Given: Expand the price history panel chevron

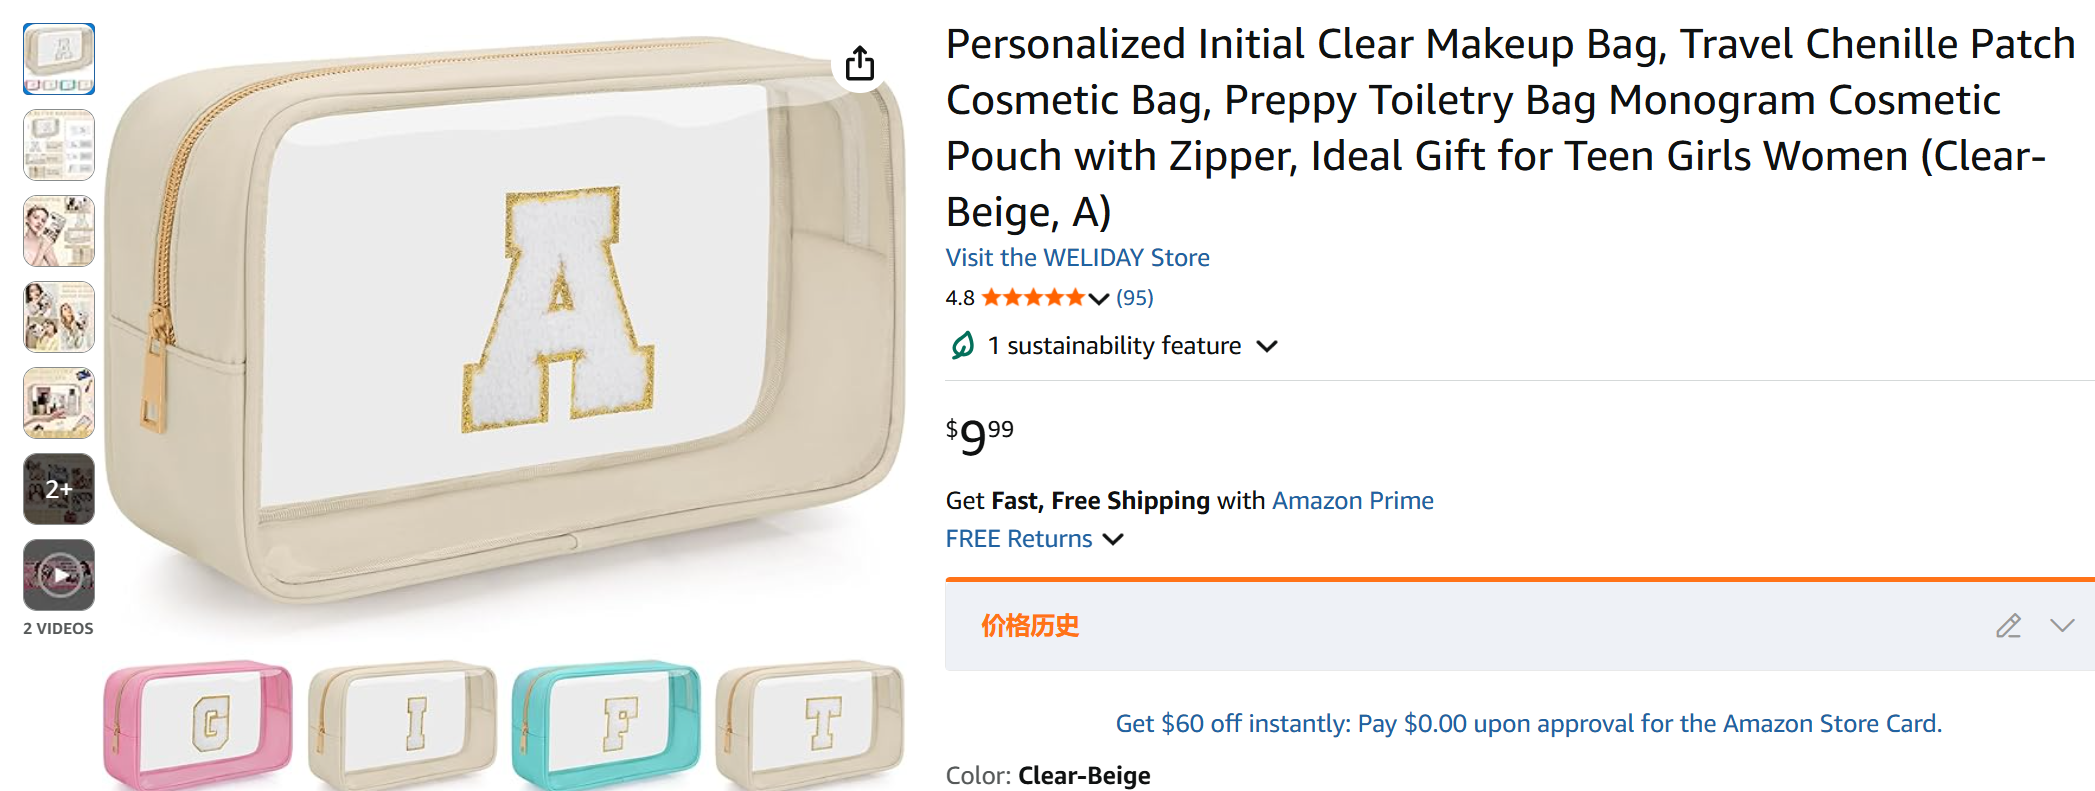Looking at the screenshot, I should coord(2062,626).
